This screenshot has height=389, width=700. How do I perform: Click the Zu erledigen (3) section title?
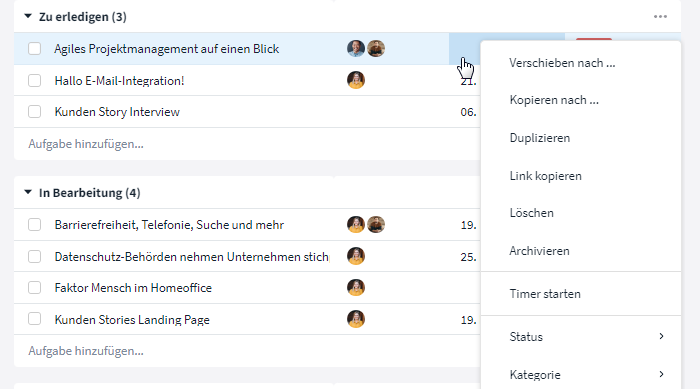pyautogui.click(x=83, y=17)
